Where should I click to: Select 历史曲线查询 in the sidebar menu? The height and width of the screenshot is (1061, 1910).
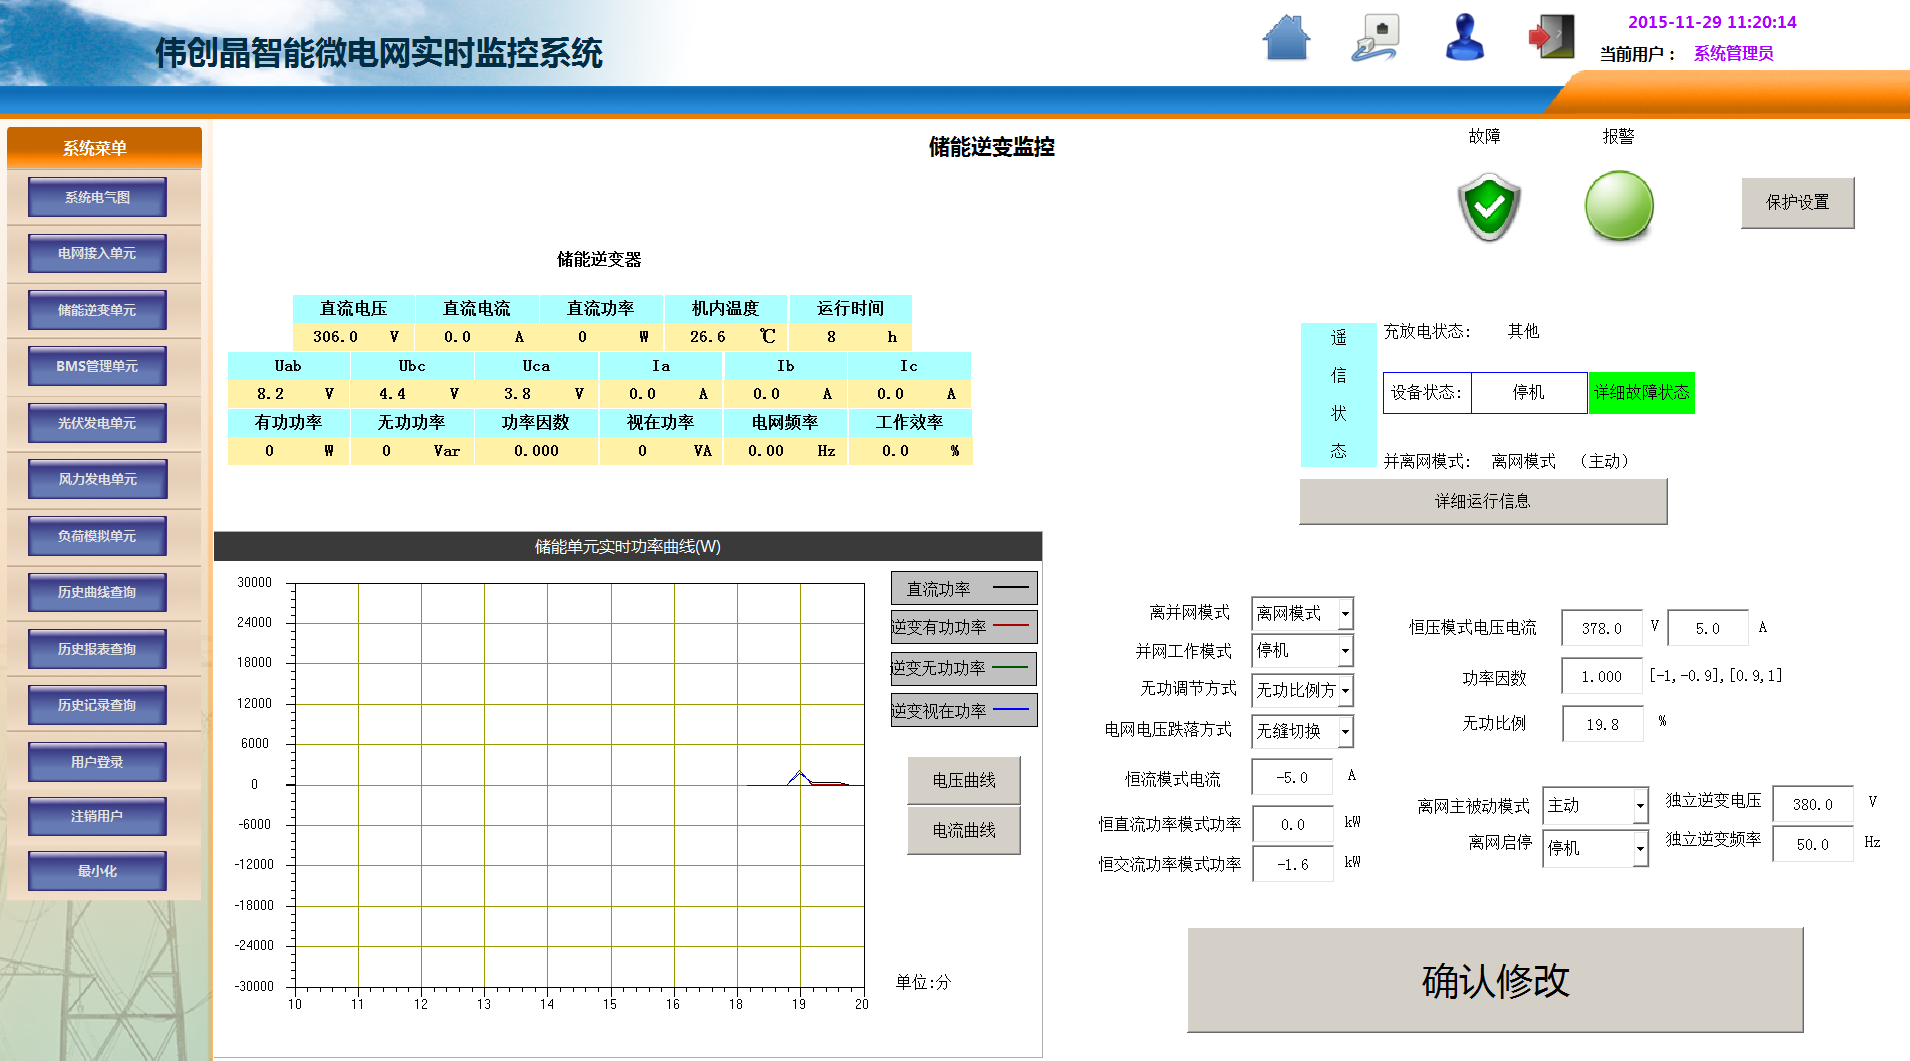click(97, 592)
